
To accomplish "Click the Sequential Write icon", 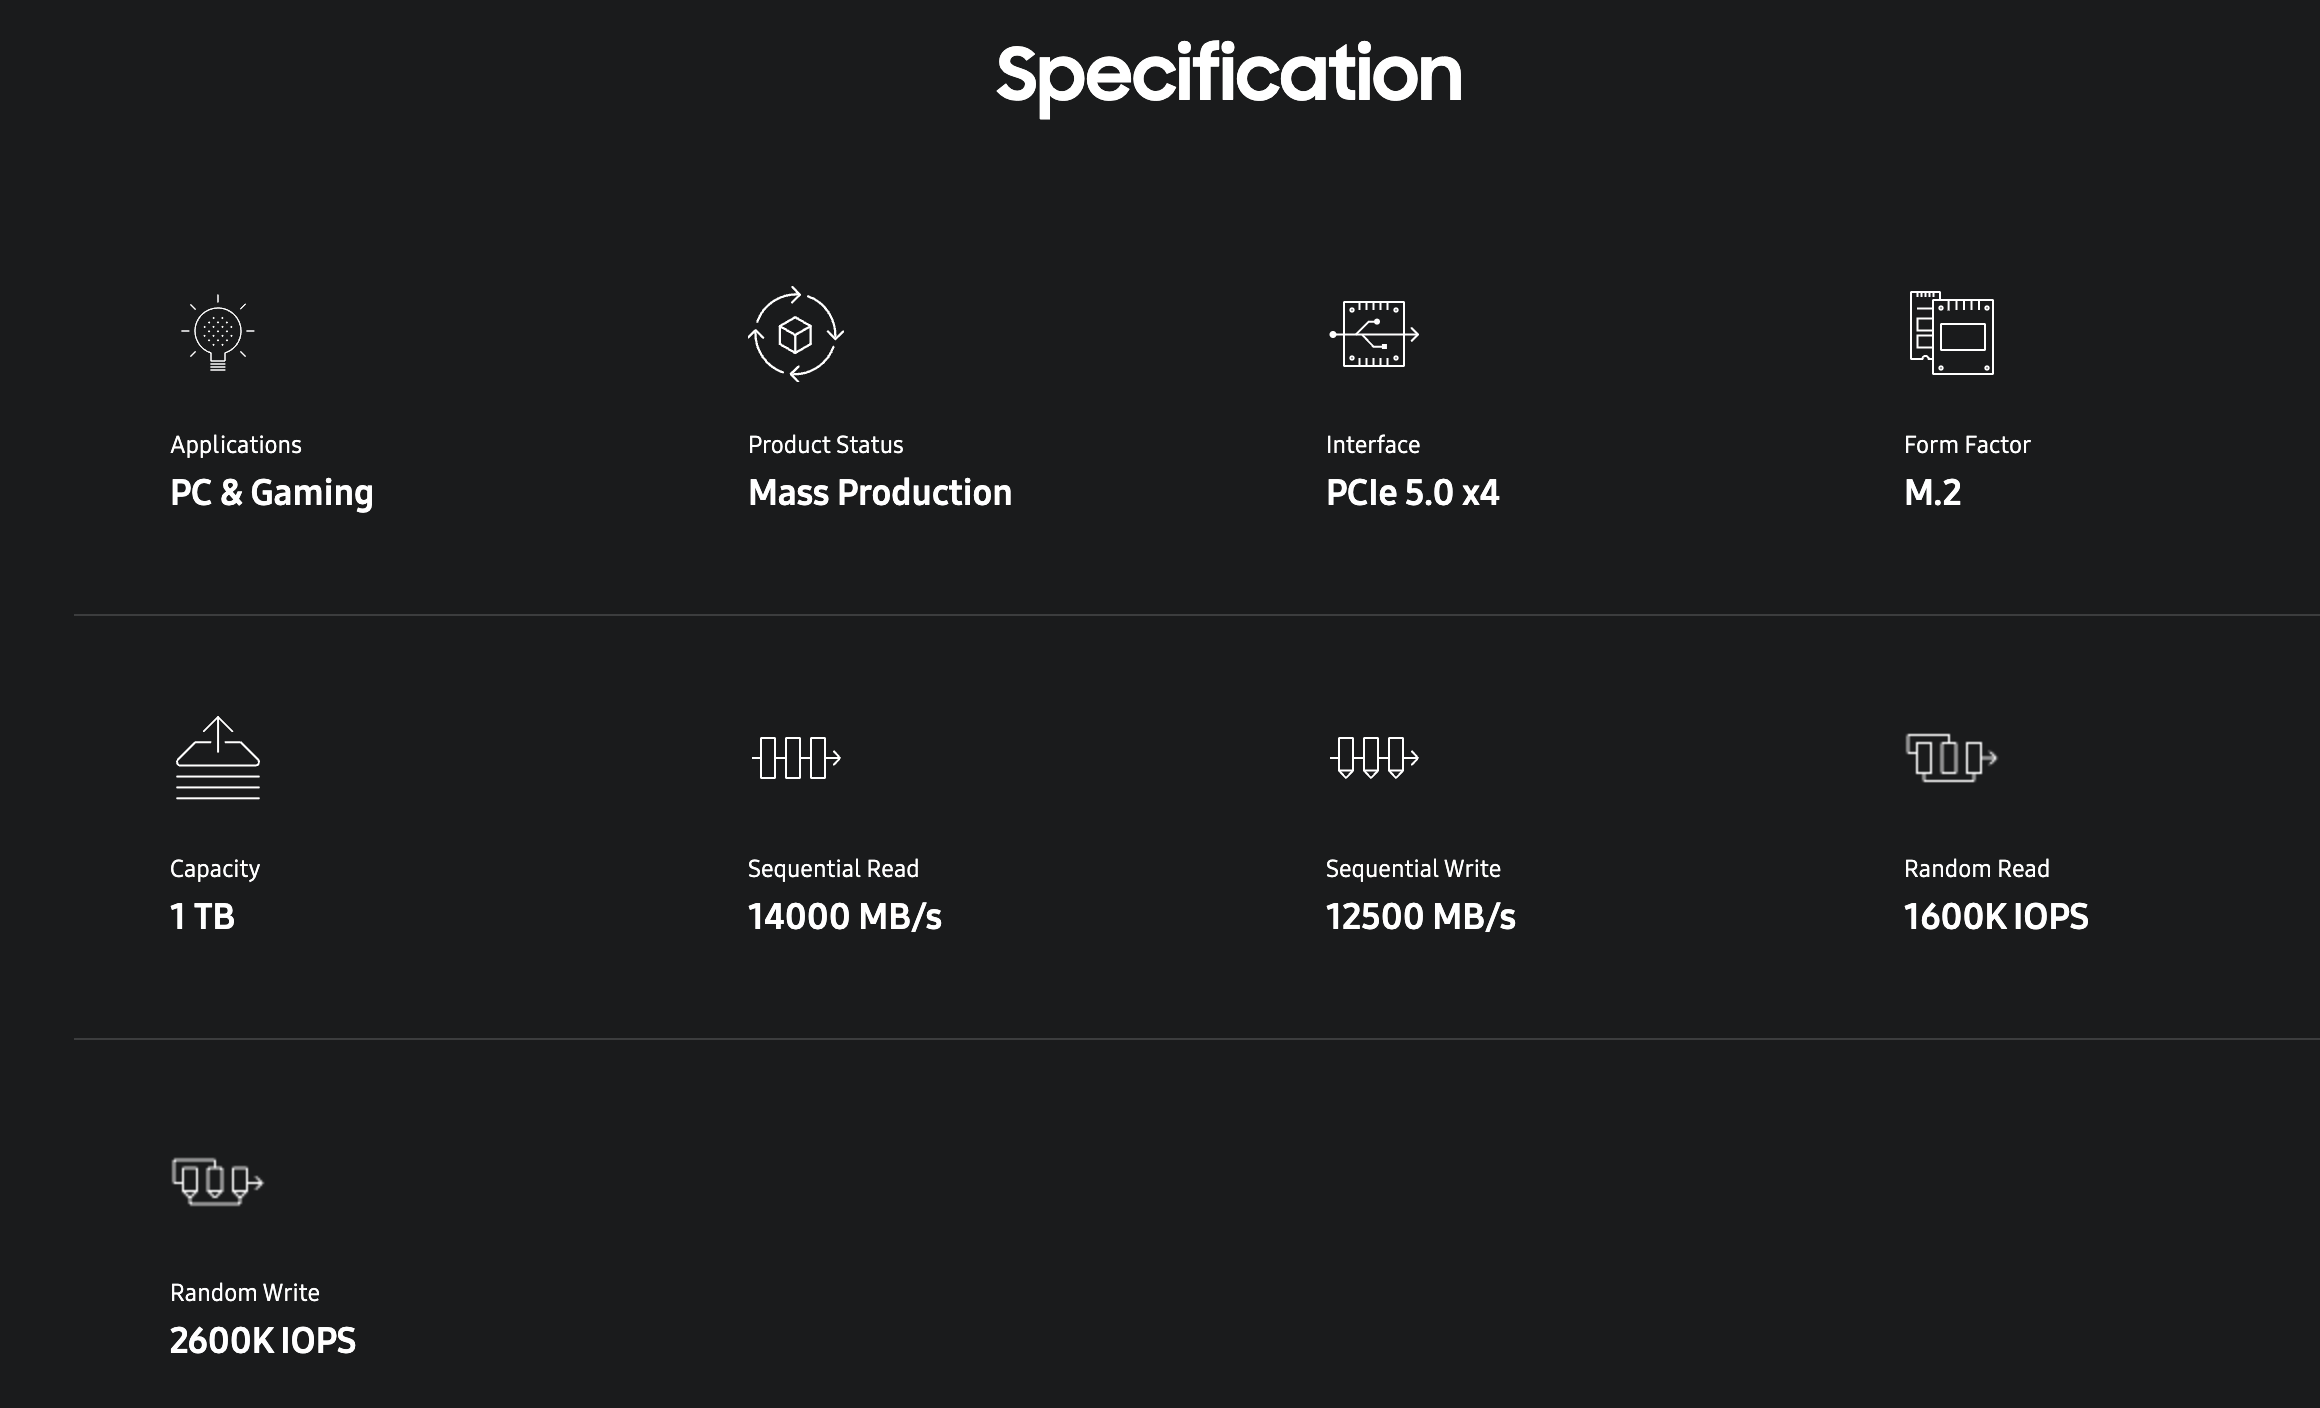I will click(1374, 758).
